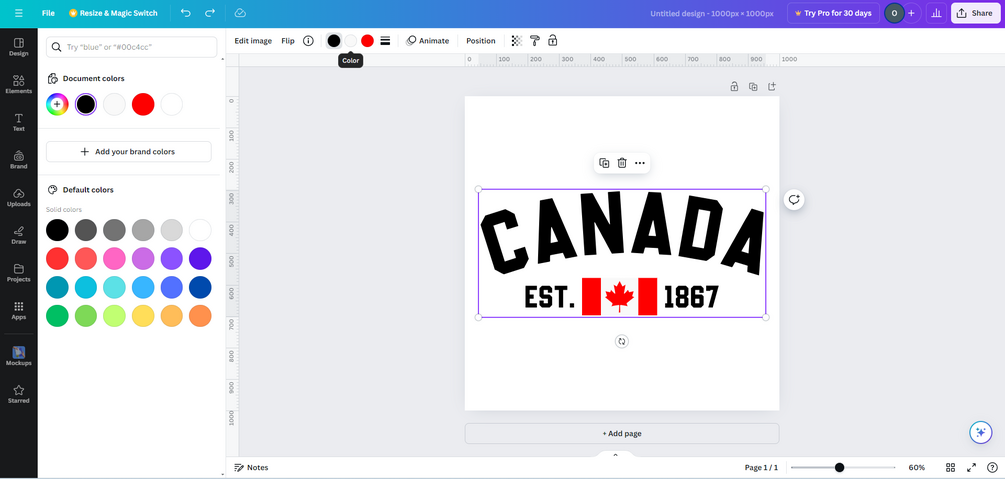The width and height of the screenshot is (1005, 479).
Task: Open the help question mark
Action: coord(992,467)
